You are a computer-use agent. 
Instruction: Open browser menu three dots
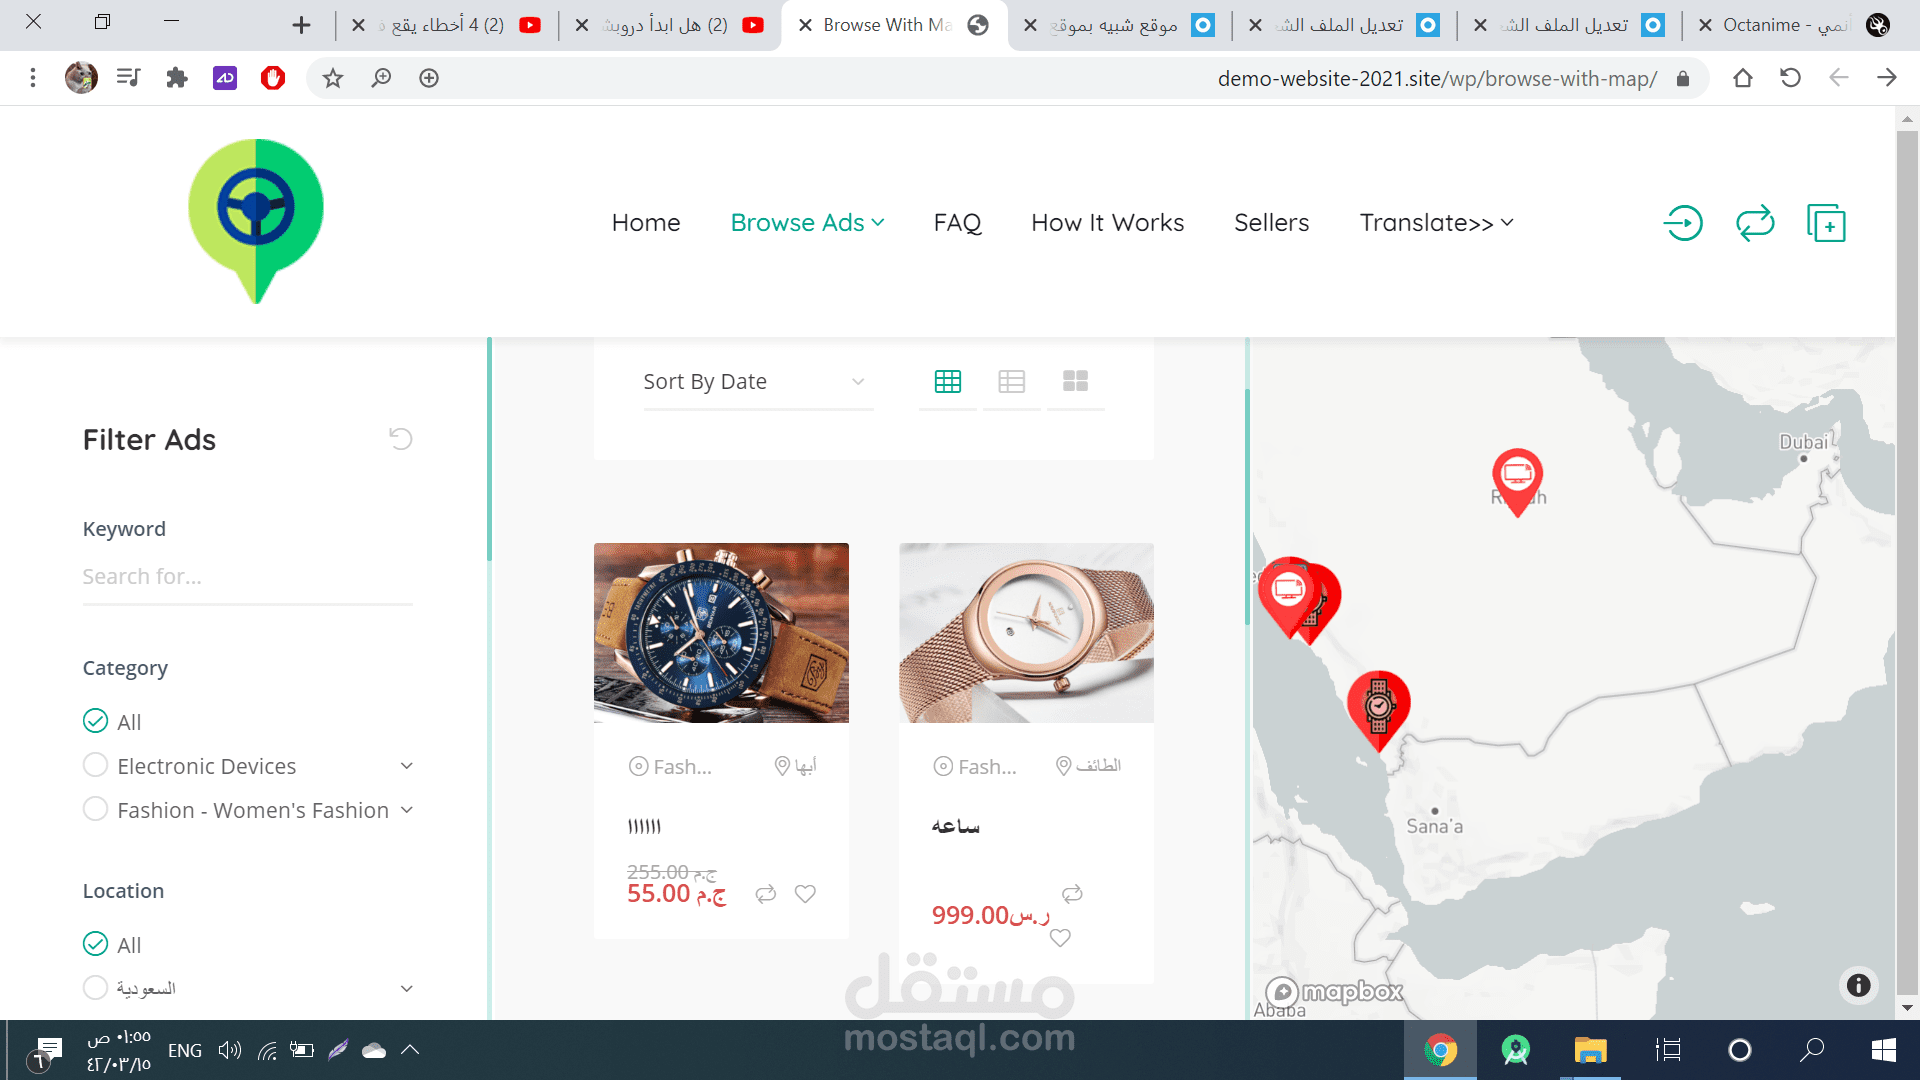coord(33,78)
